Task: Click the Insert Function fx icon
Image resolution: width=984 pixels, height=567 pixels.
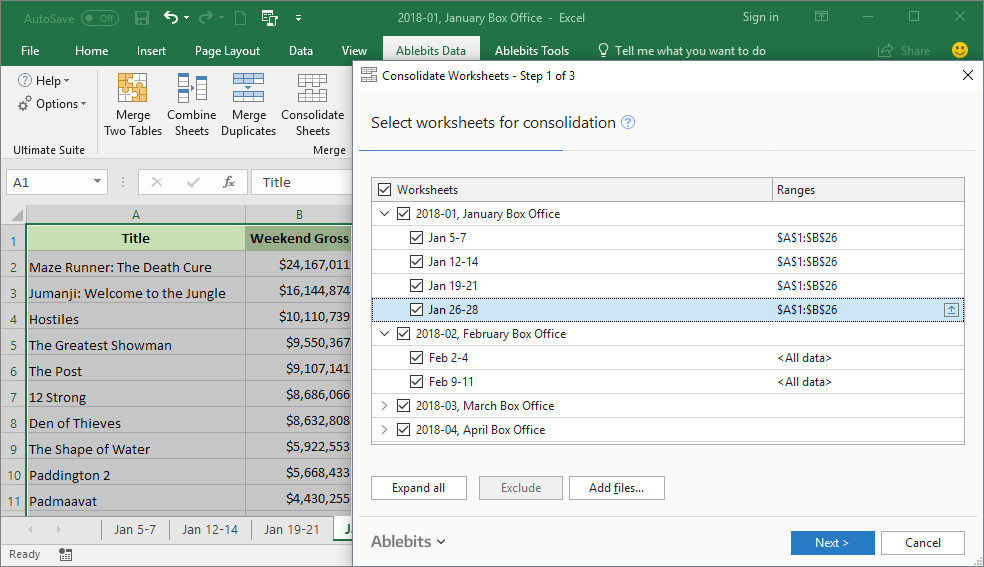Action: tap(228, 182)
